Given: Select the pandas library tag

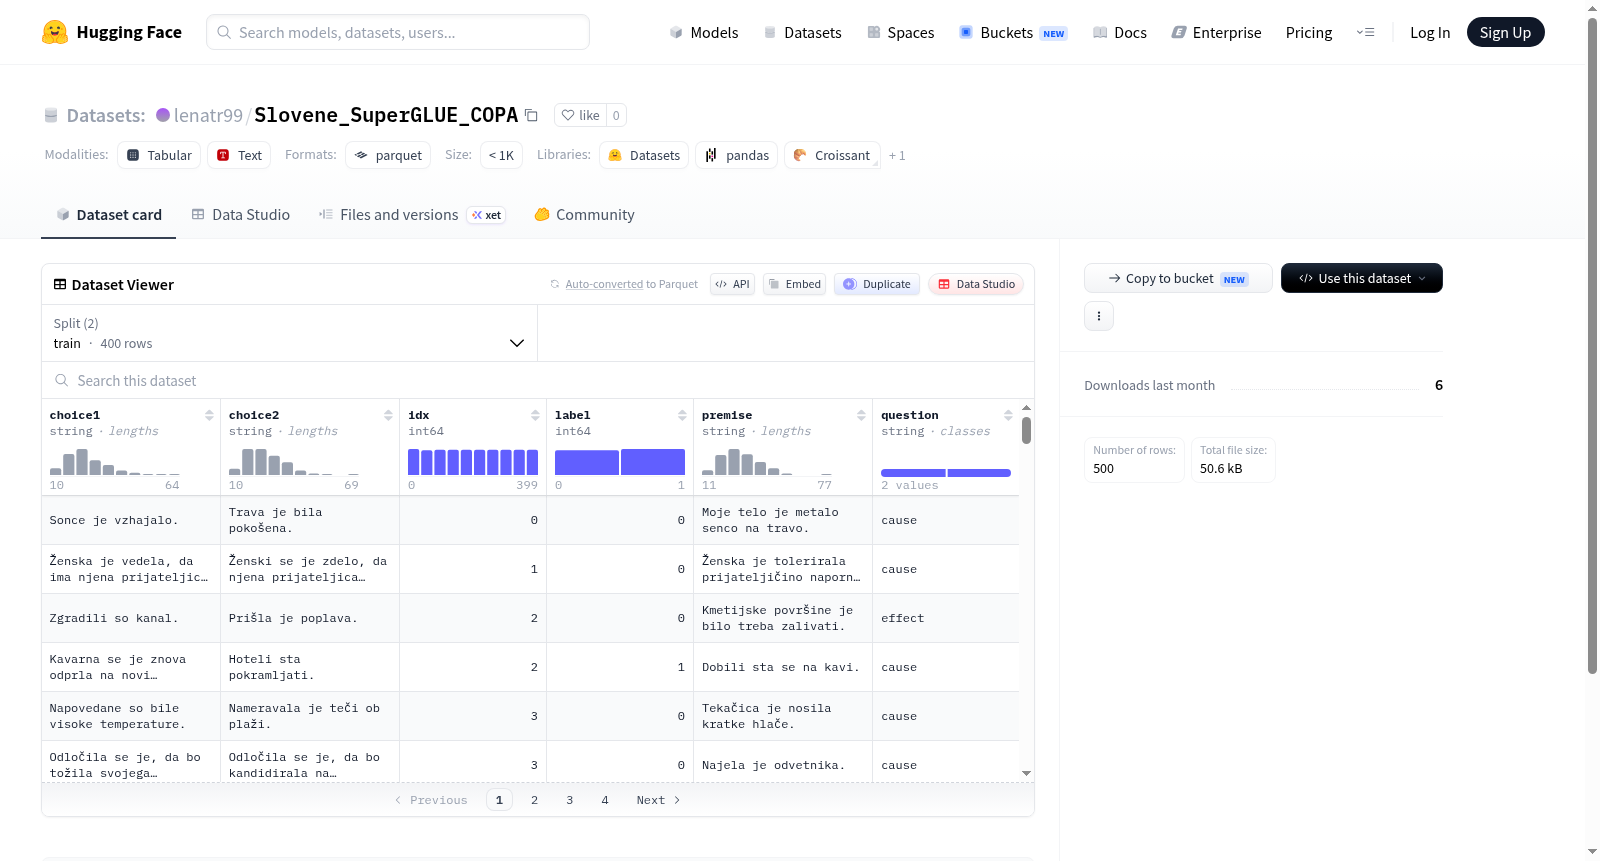Looking at the screenshot, I should pyautogui.click(x=737, y=155).
